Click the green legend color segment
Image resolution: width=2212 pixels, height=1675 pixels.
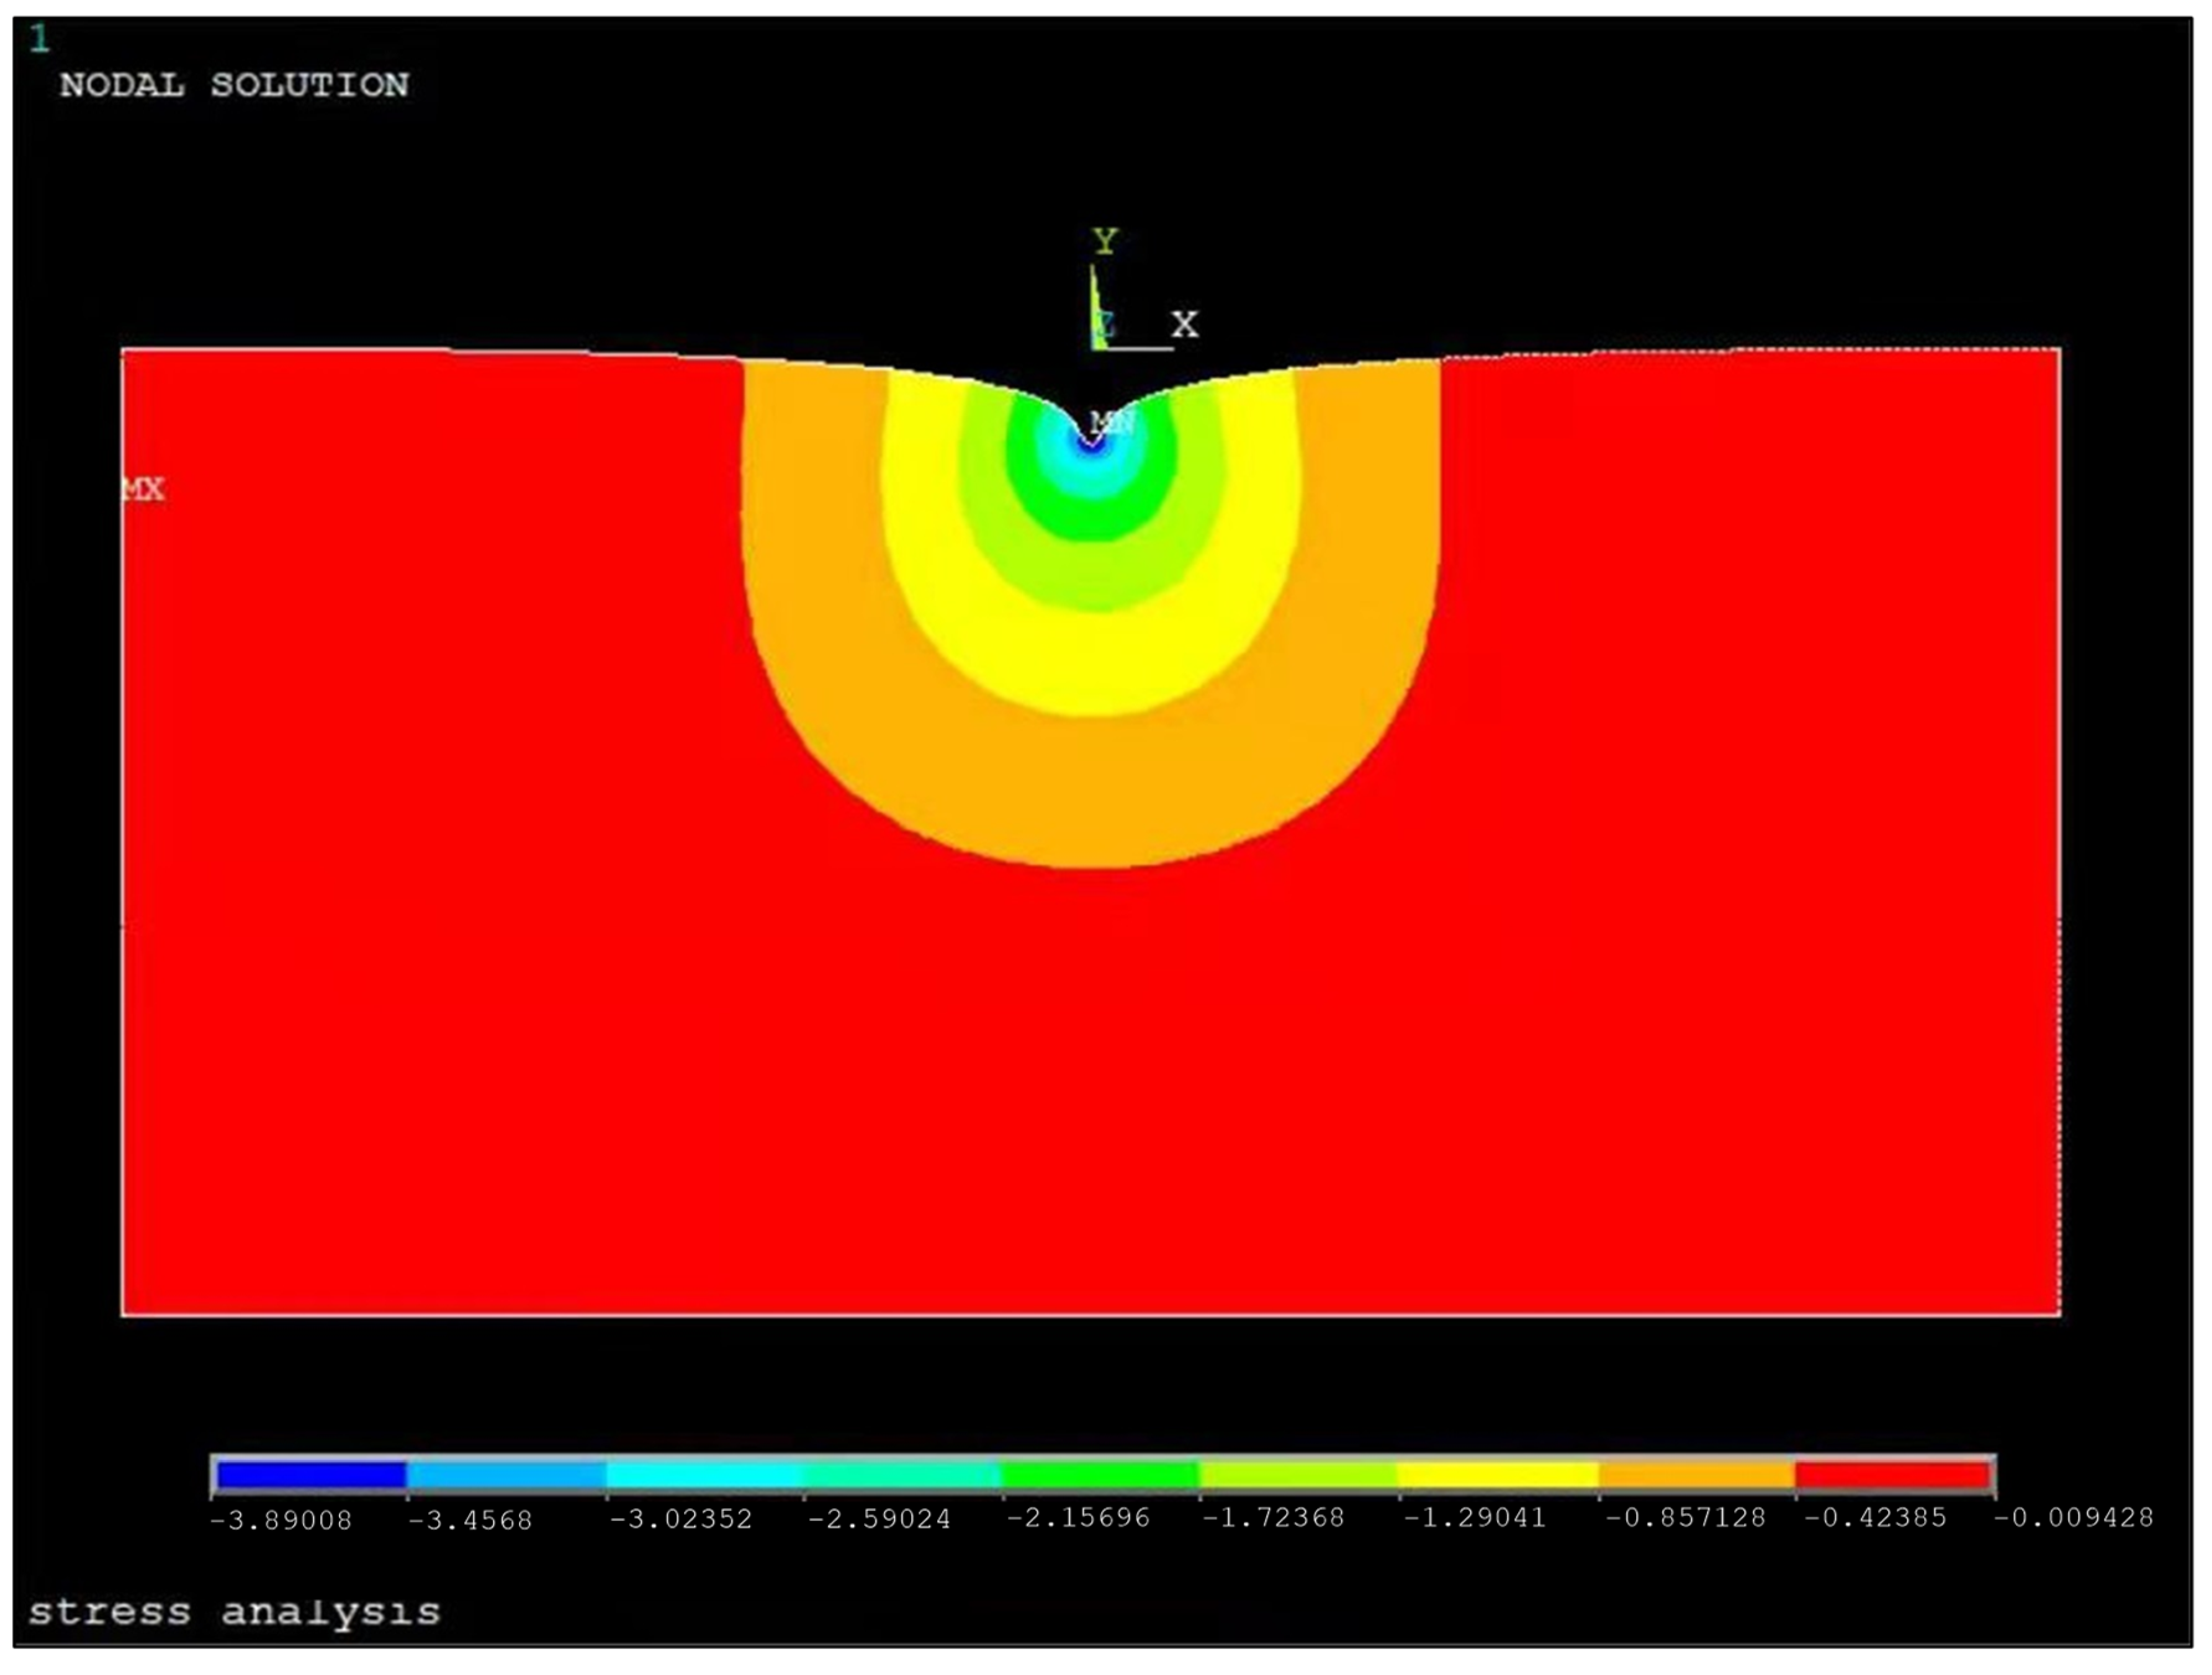[x=1100, y=1475]
